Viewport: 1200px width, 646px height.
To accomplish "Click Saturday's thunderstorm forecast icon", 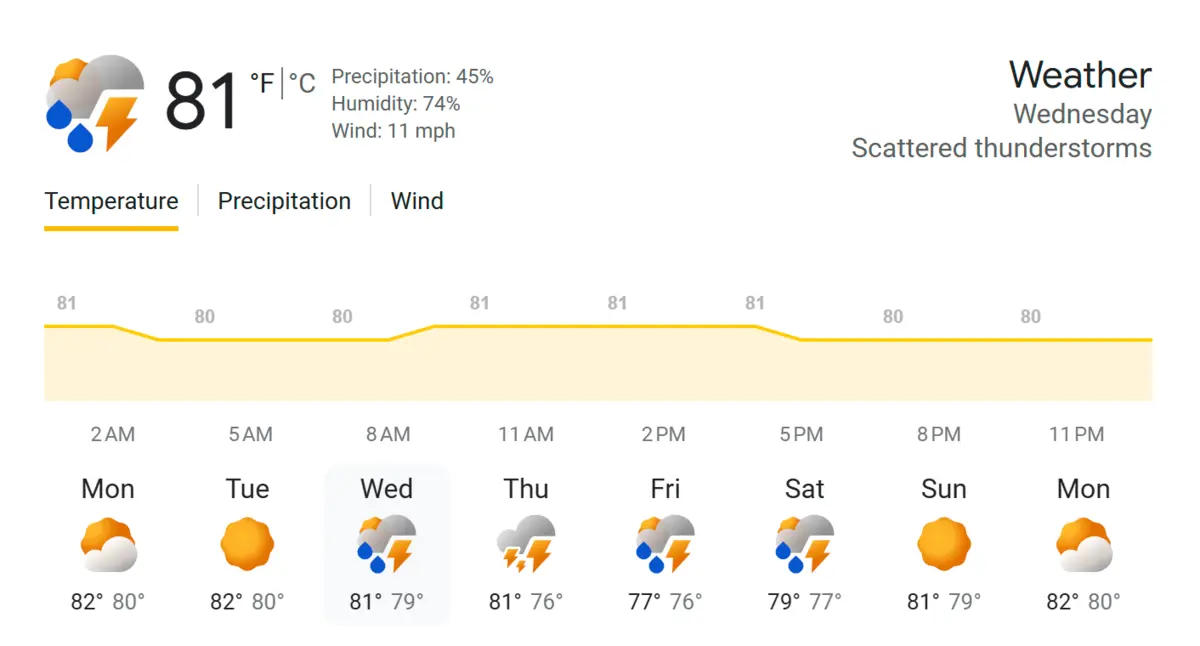I will (804, 542).
